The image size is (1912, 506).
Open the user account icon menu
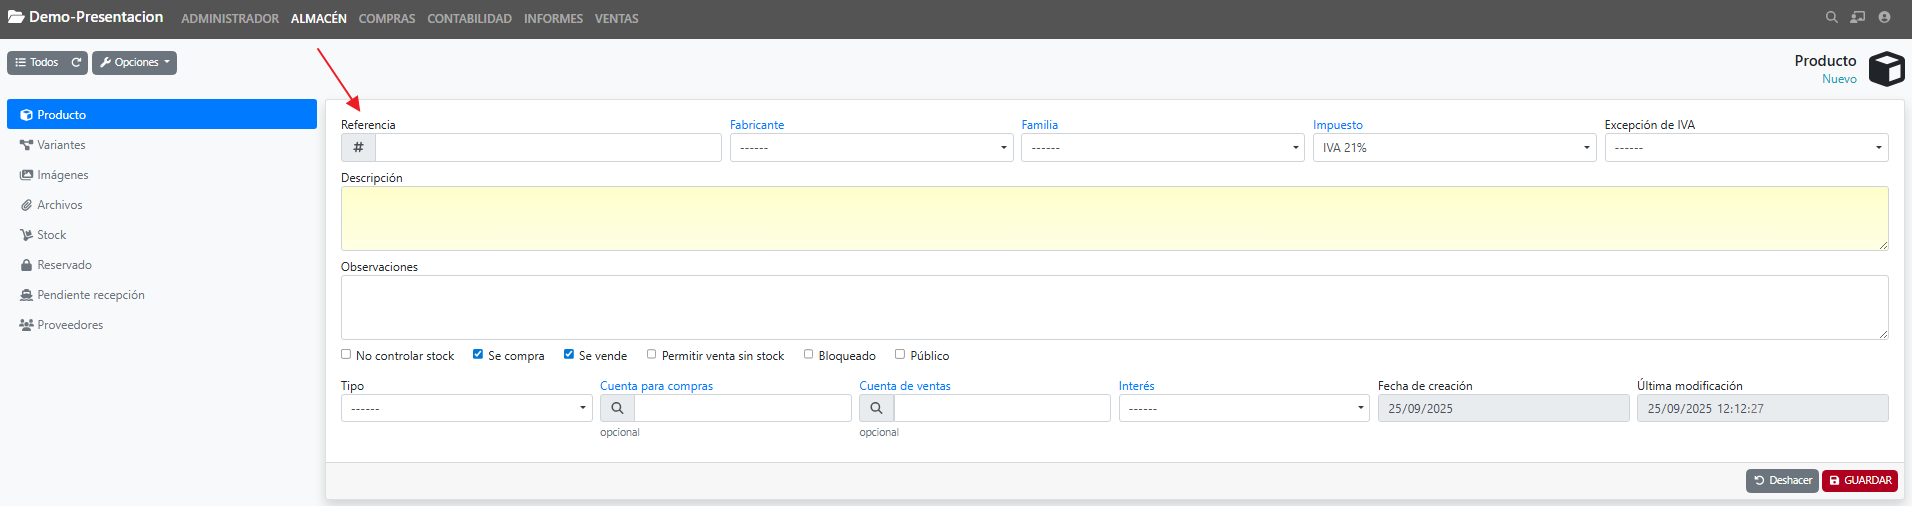[x=1884, y=17]
